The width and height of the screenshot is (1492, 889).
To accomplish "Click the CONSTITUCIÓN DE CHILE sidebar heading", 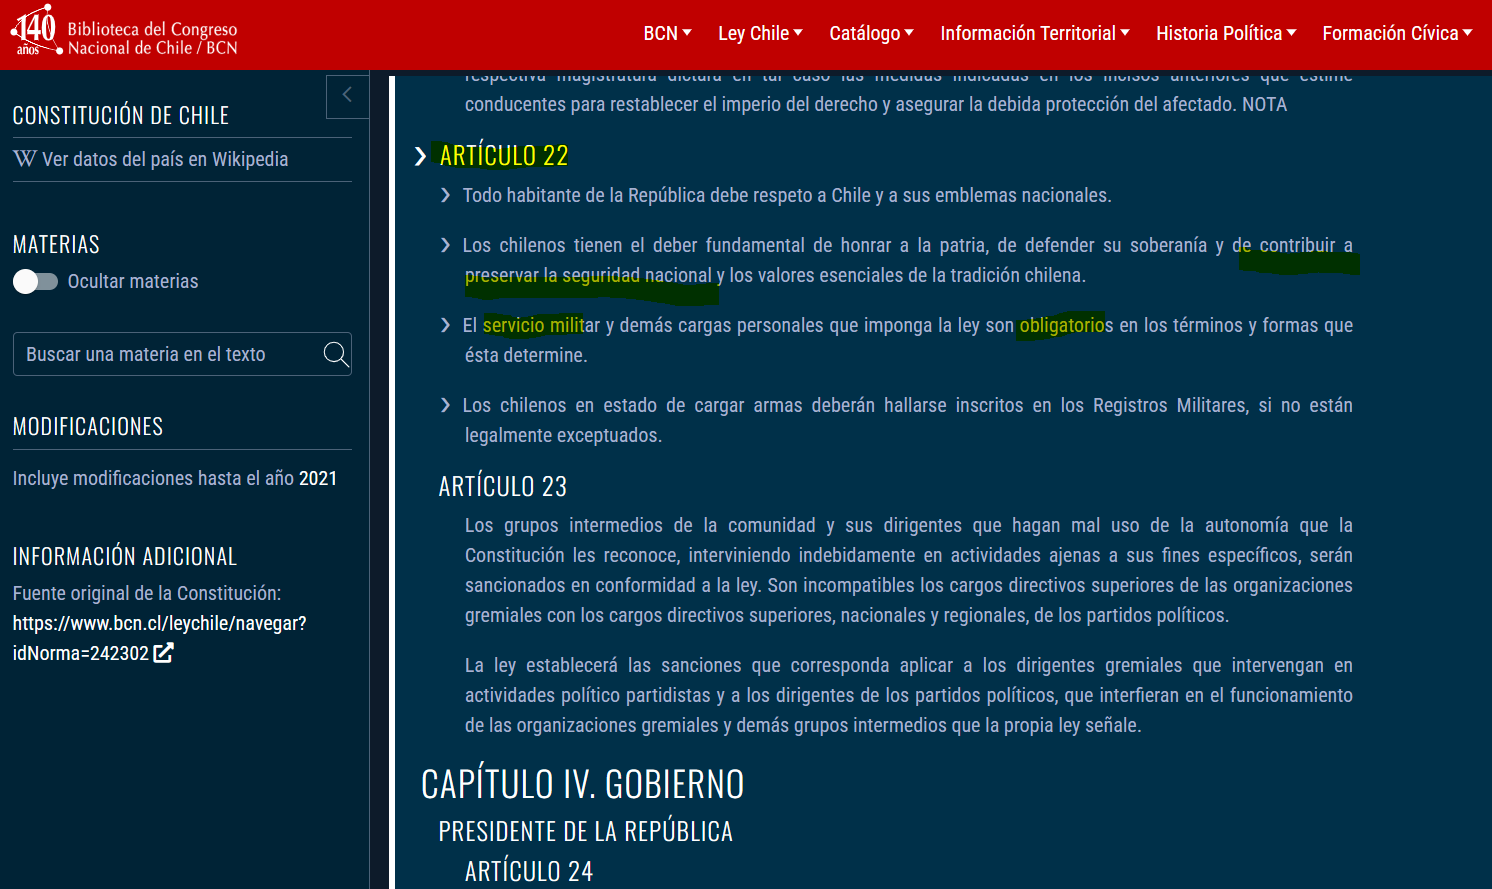I will point(121,116).
